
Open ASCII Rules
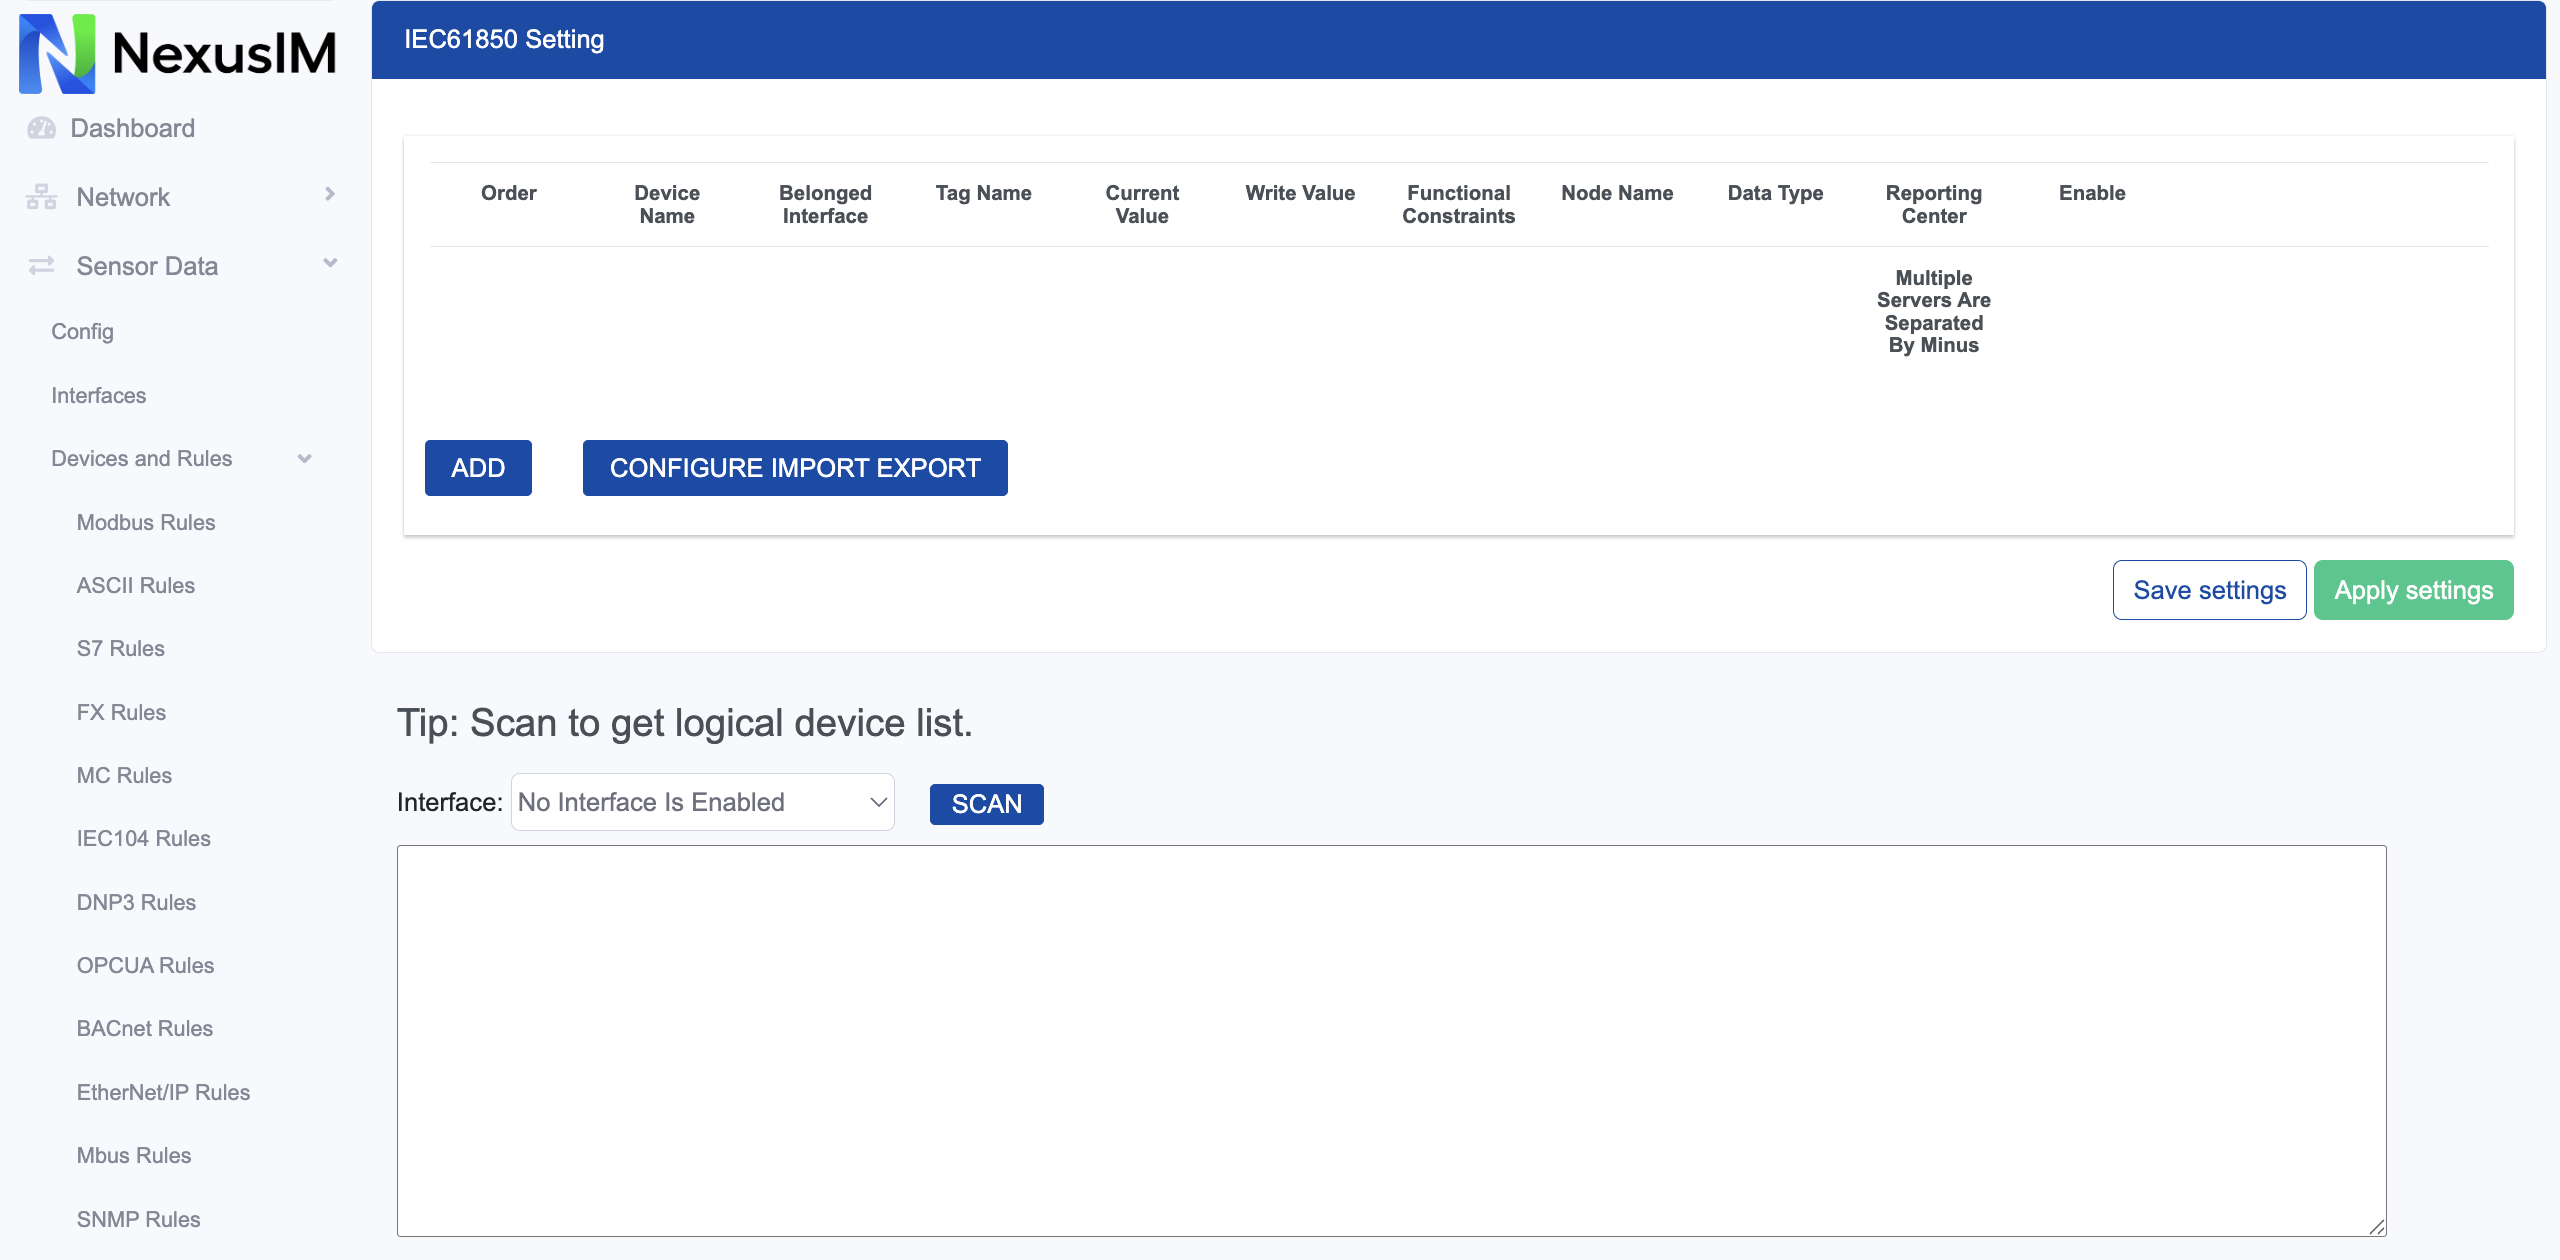136,585
